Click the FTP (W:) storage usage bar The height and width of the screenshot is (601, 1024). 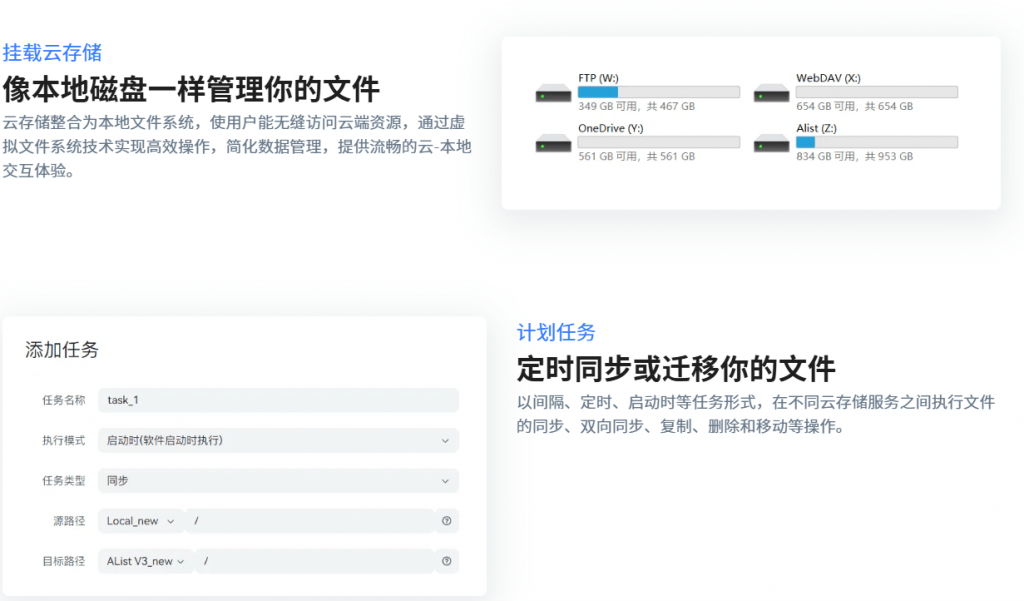(658, 92)
